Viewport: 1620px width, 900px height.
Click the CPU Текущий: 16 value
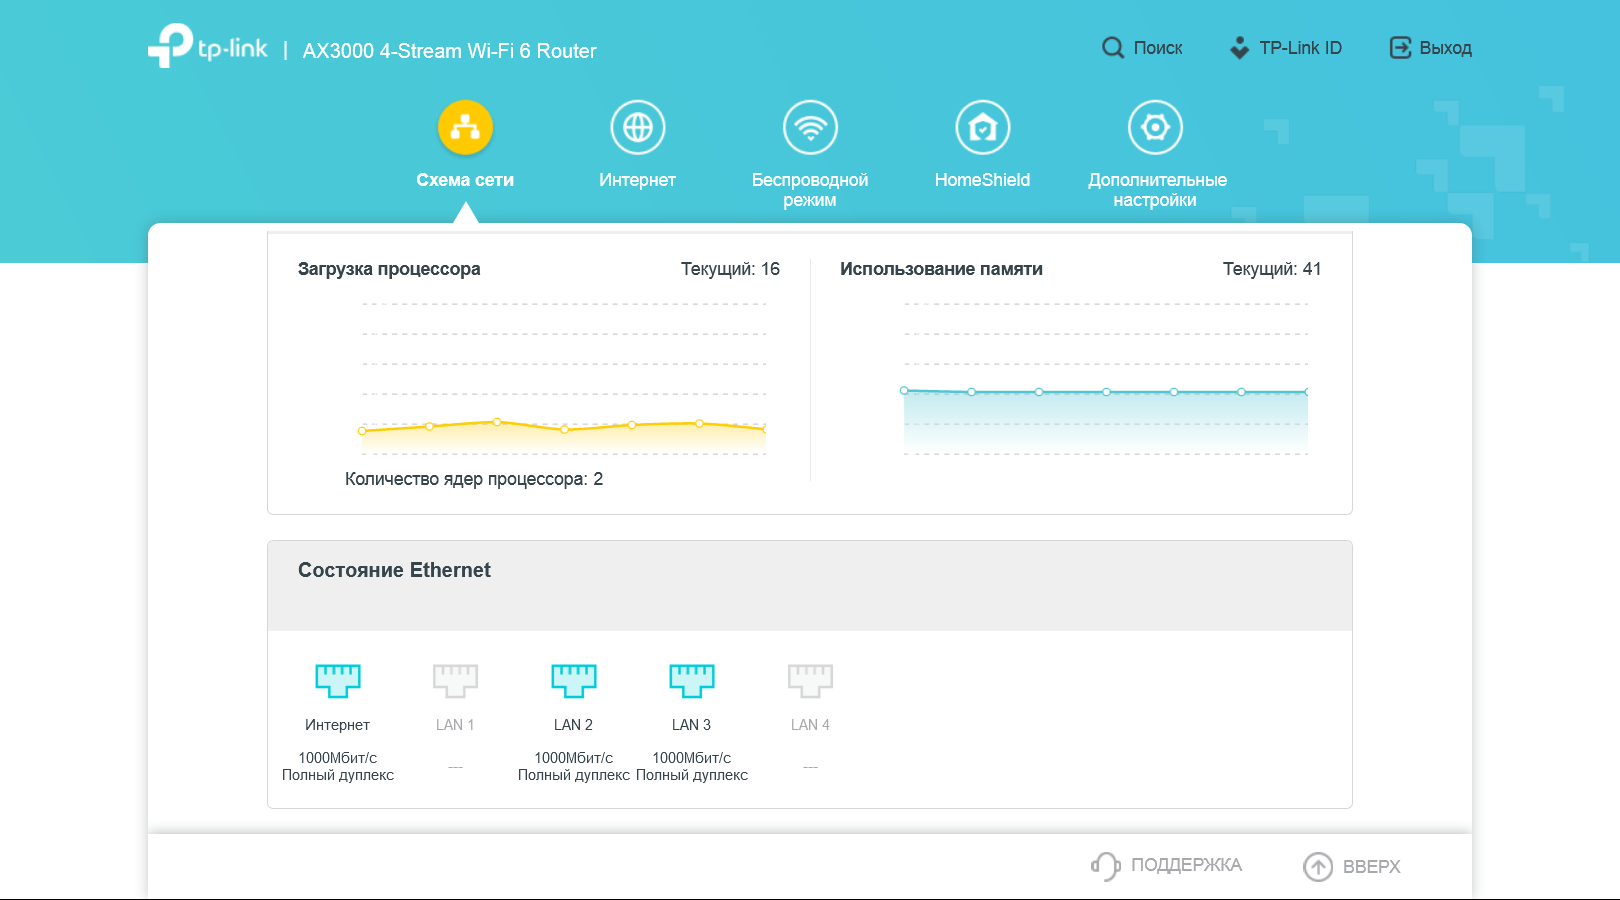pyautogui.click(x=731, y=269)
